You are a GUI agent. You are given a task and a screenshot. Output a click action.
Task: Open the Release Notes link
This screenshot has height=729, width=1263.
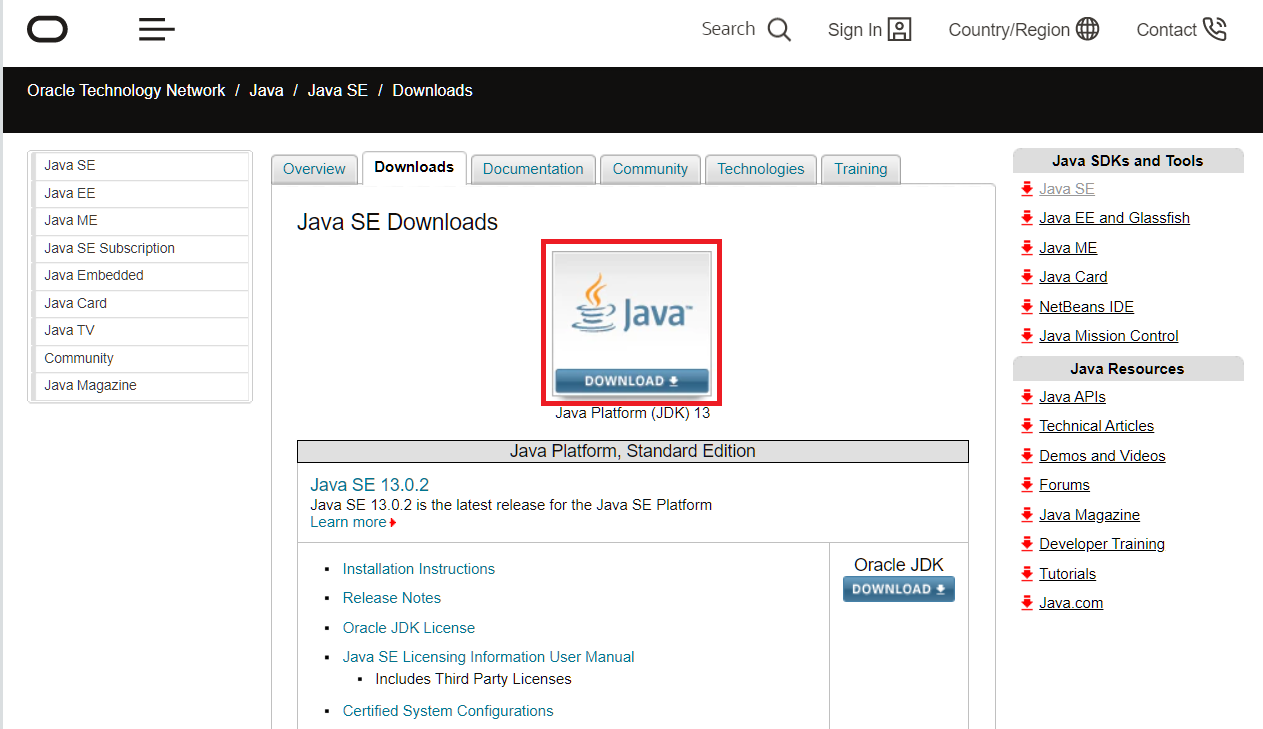pyautogui.click(x=391, y=597)
